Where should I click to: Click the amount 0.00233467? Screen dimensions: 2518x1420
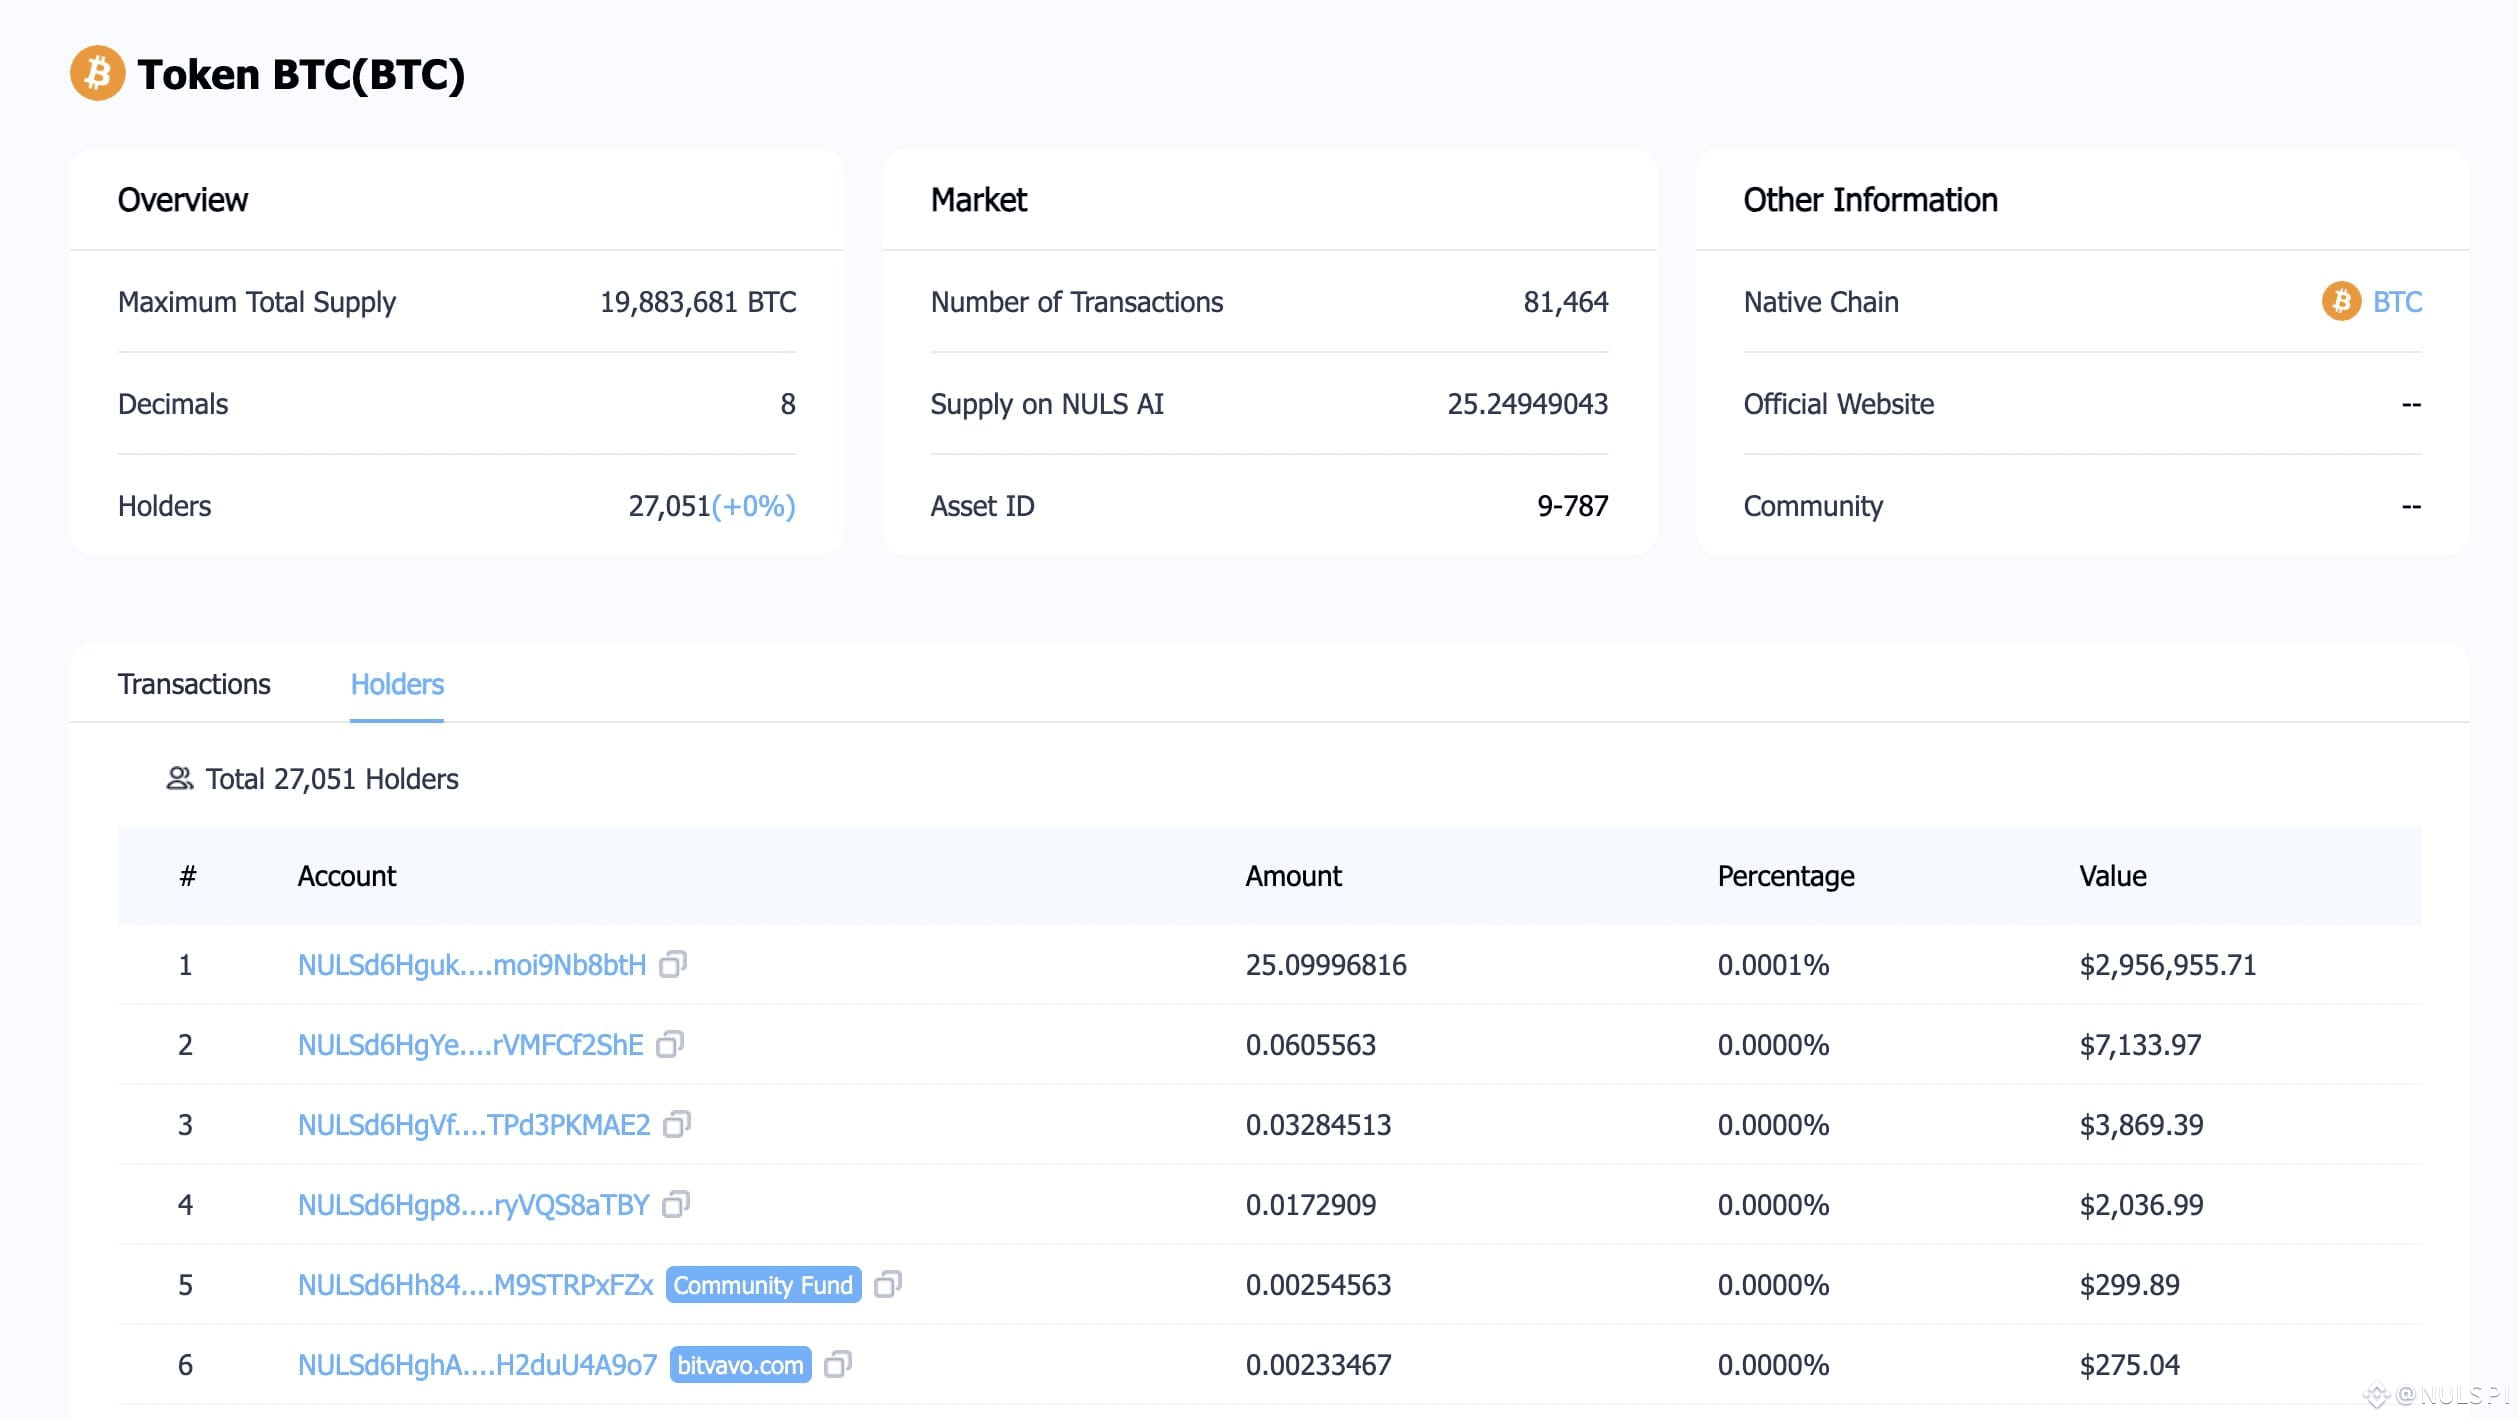(x=1318, y=1365)
